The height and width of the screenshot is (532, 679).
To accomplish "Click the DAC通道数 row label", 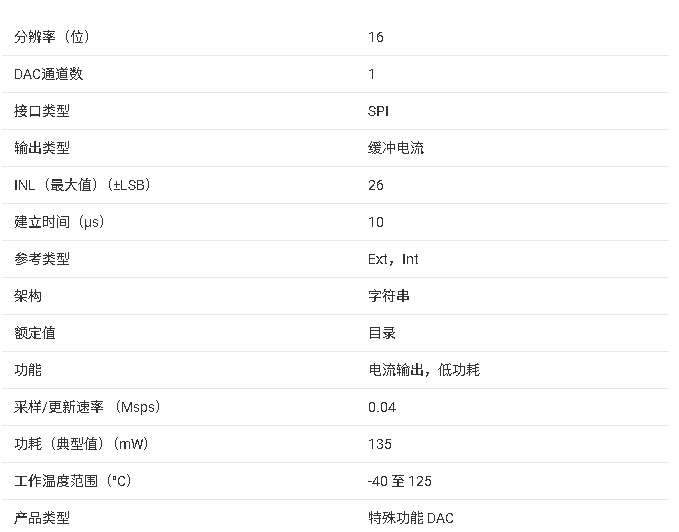I will tap(49, 74).
